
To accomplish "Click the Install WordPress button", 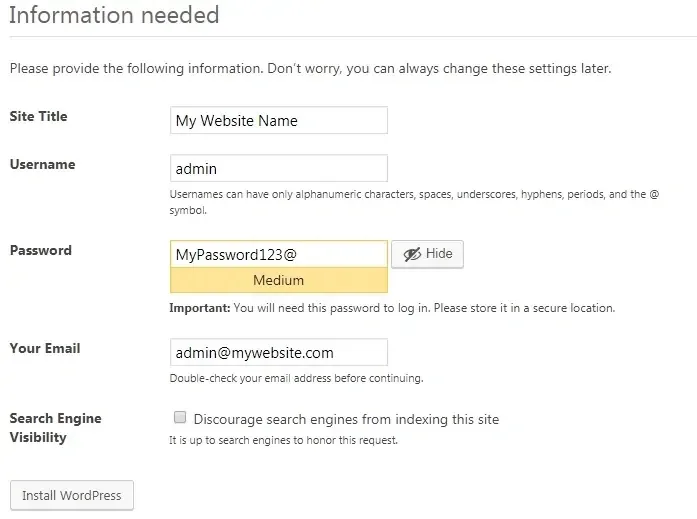I will pos(72,495).
